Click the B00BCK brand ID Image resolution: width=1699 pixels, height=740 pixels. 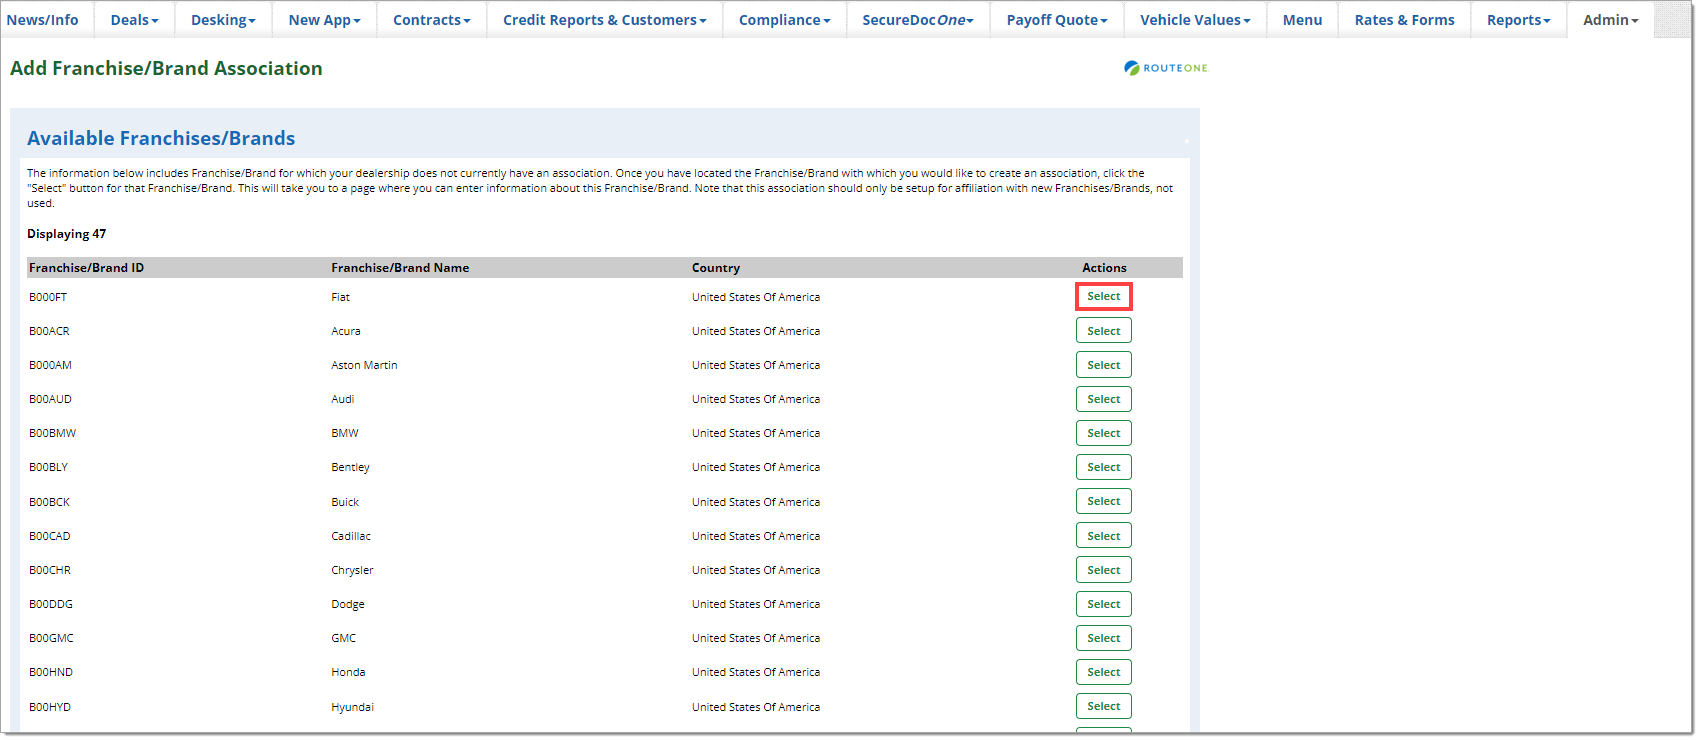(49, 502)
